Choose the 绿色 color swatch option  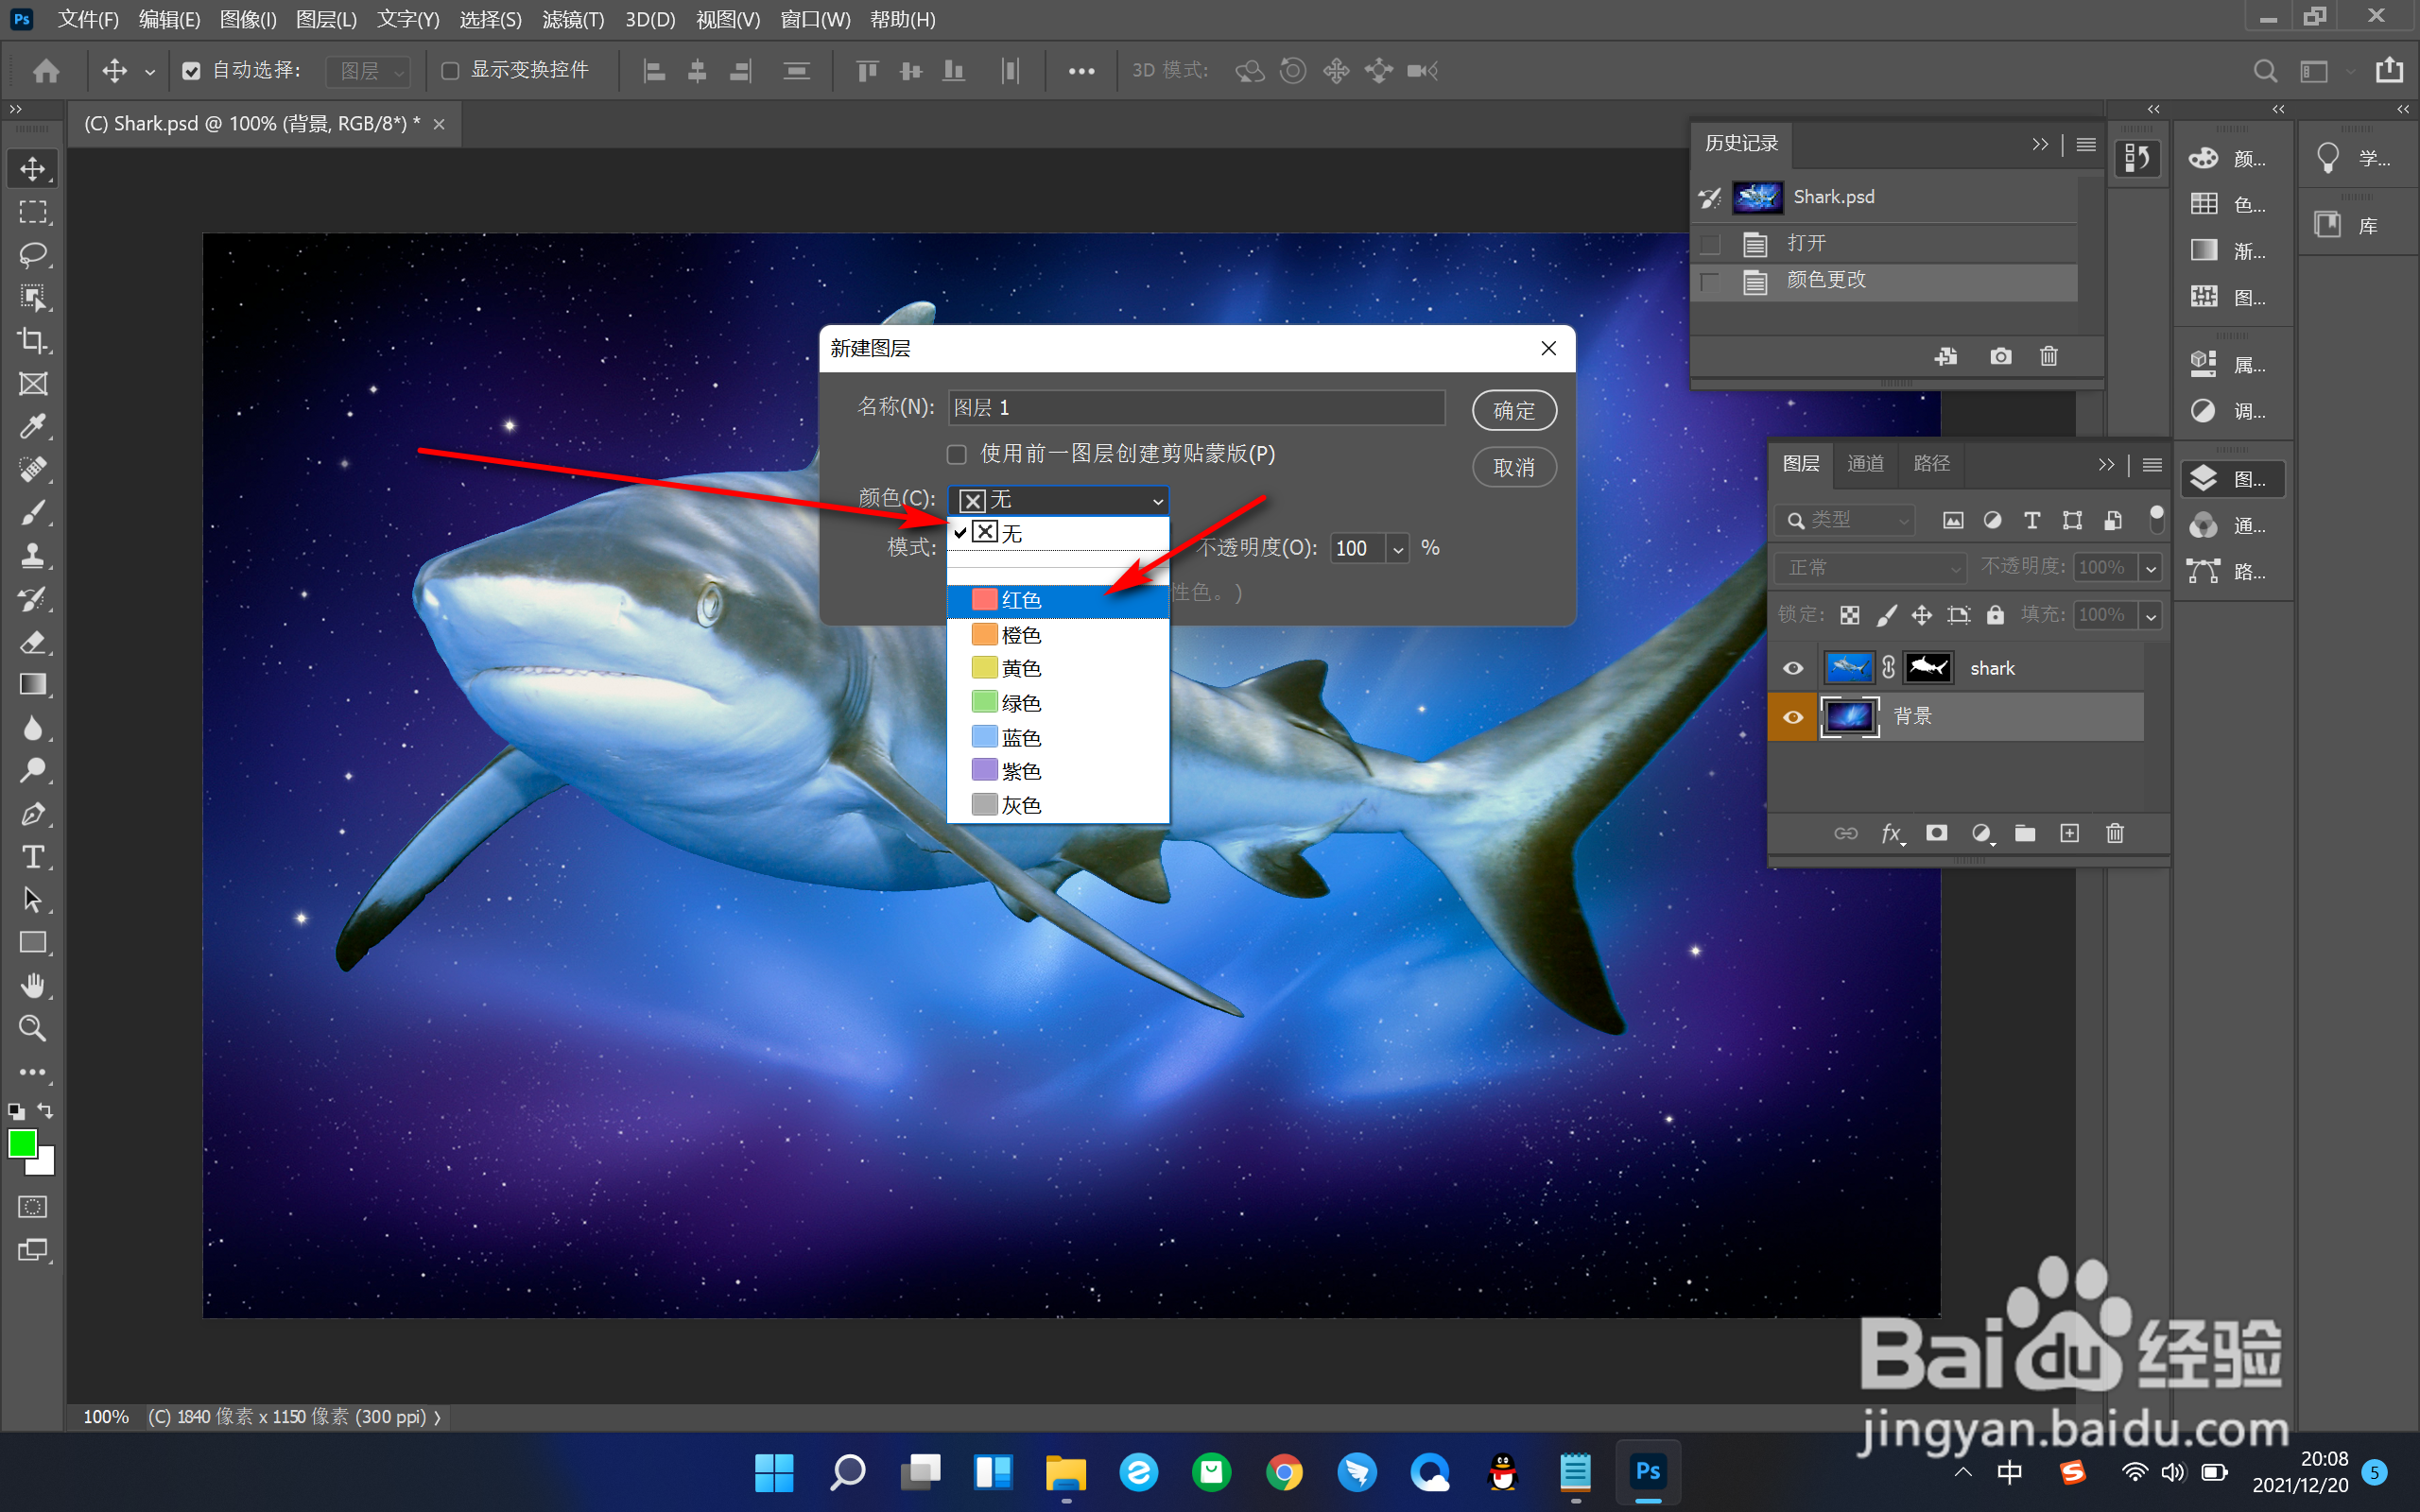(x=1058, y=703)
